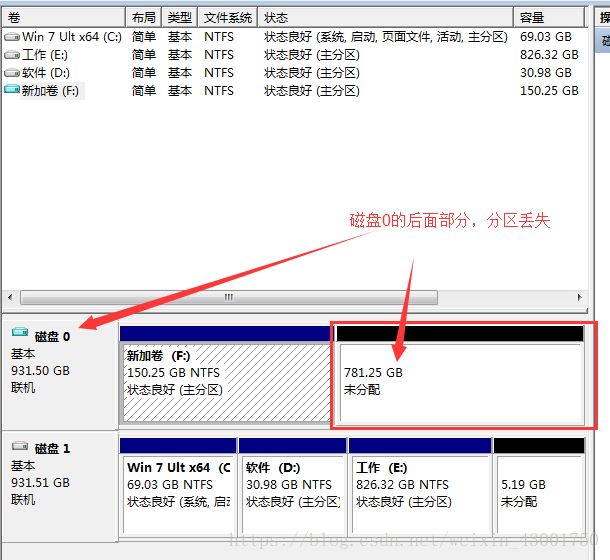Select the 5.19 GB 未分配 space on disk 1

(x=540, y=486)
